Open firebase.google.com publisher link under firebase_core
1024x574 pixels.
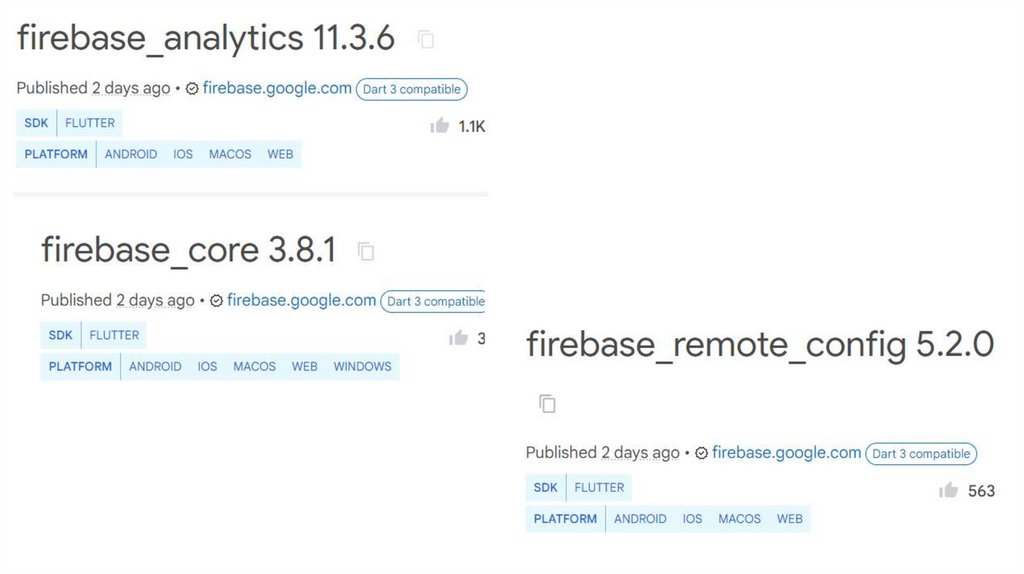tap(301, 300)
